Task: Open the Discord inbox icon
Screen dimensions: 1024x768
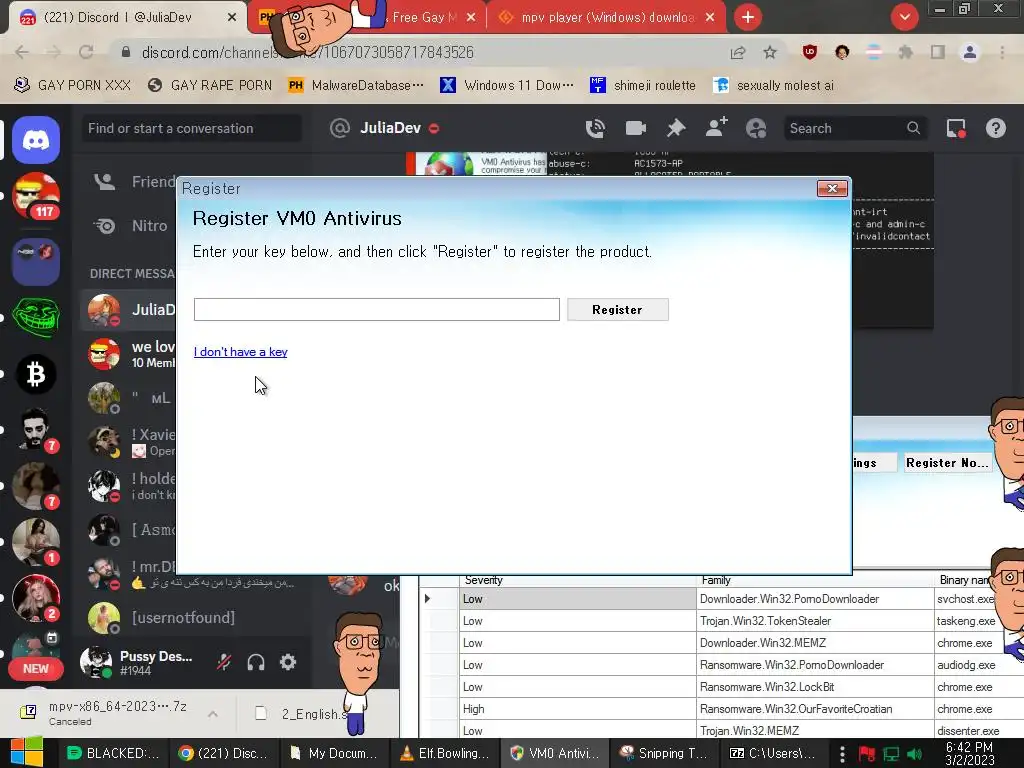Action: [x=956, y=128]
